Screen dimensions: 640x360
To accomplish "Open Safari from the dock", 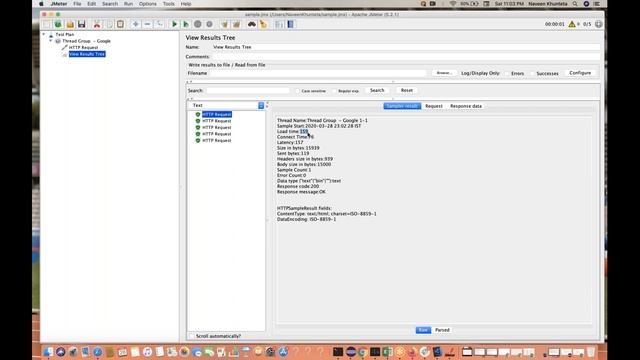I will coord(98,352).
